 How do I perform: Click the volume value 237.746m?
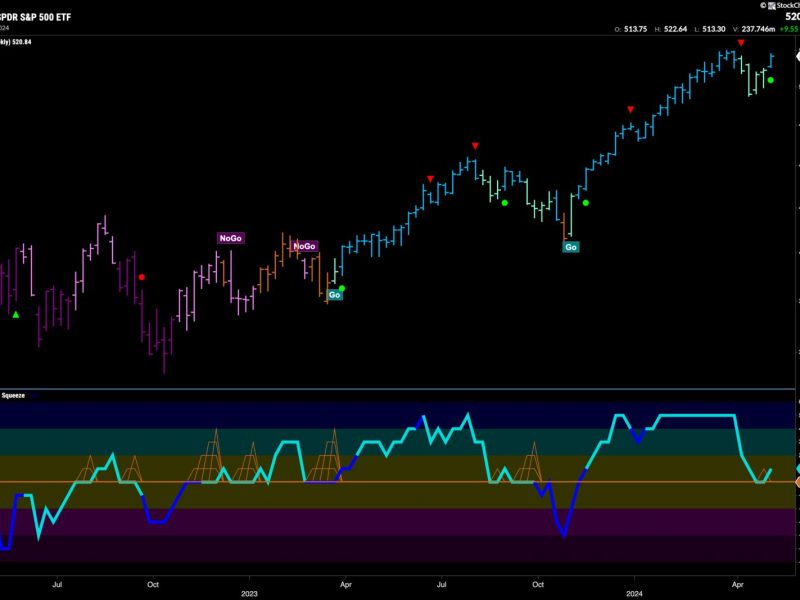[758, 29]
